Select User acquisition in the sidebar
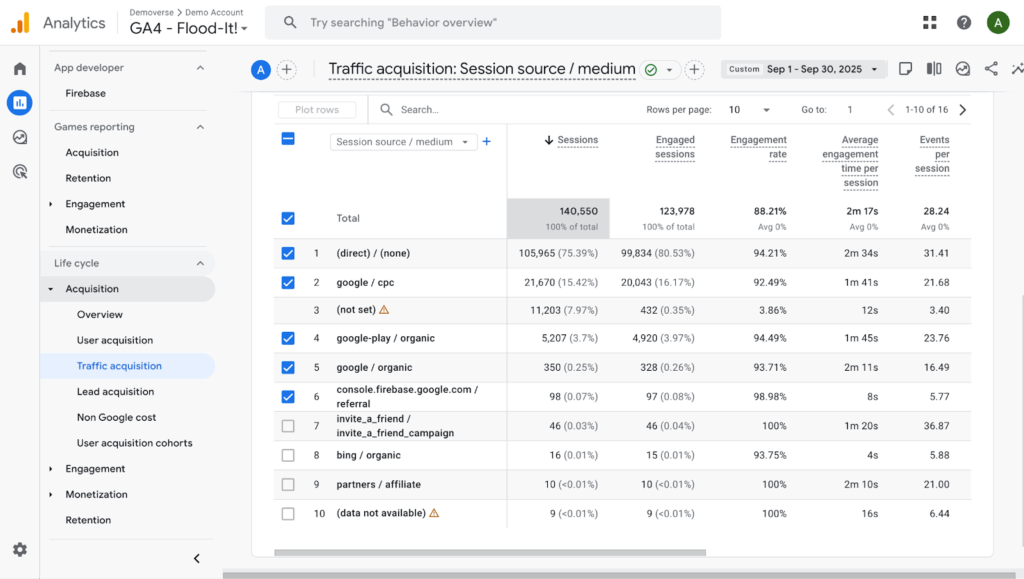 115,340
